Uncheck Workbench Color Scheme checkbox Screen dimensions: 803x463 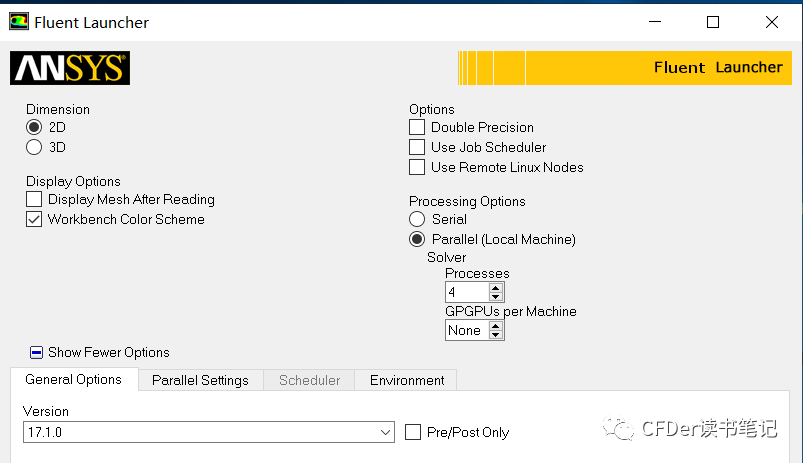(34, 219)
